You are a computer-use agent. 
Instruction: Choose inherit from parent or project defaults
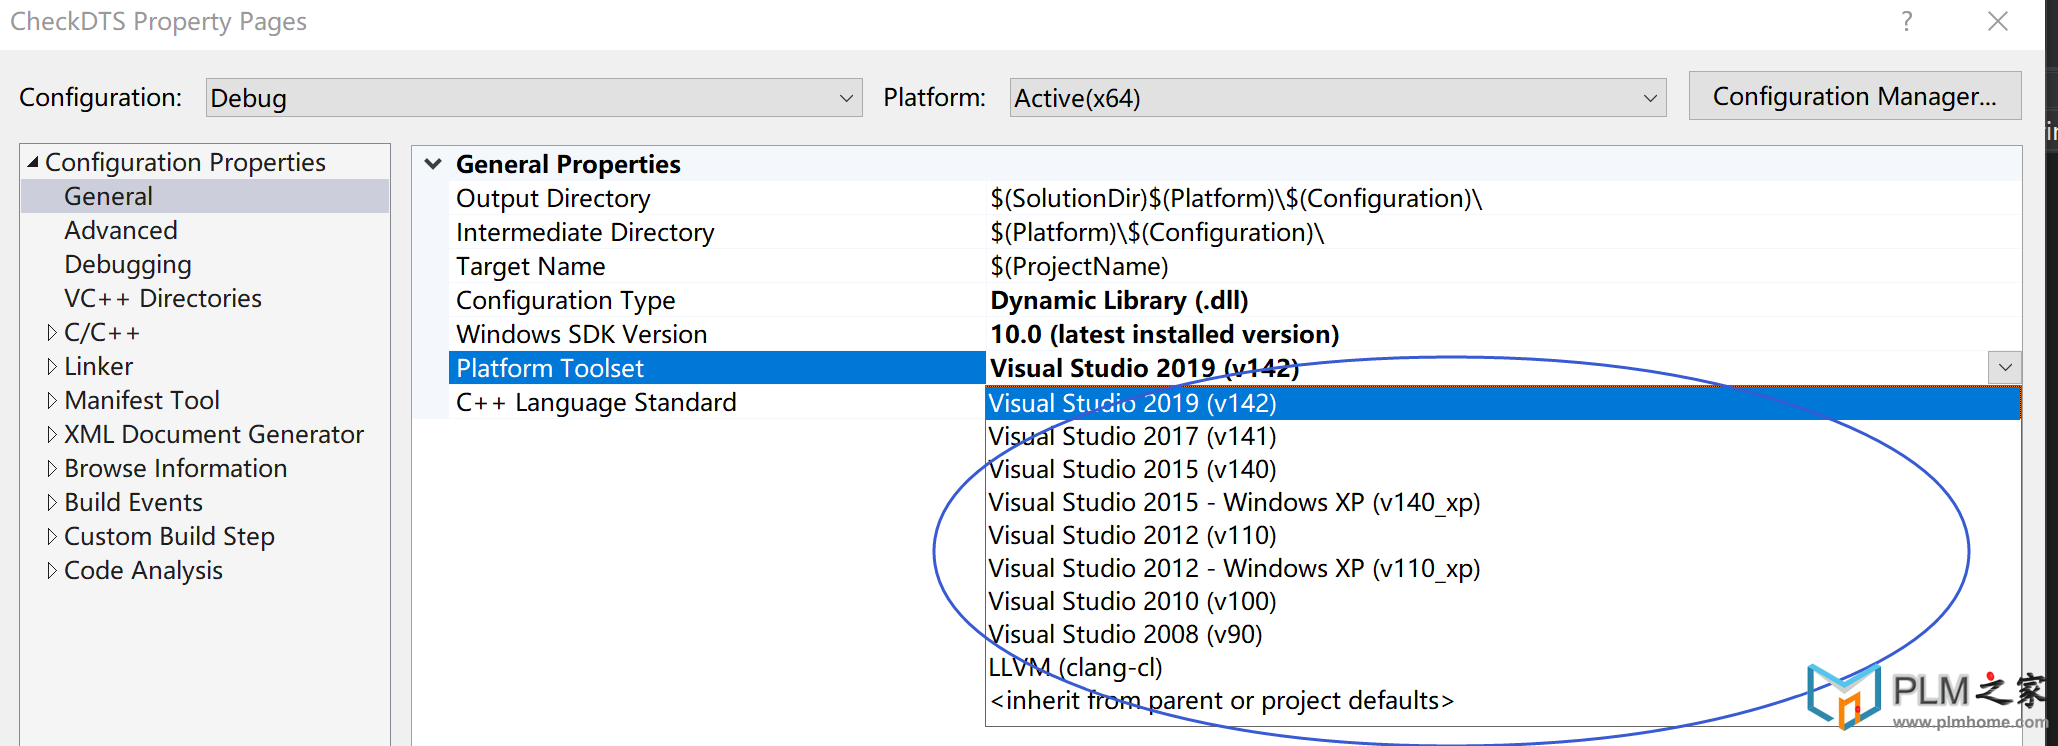1503,700
